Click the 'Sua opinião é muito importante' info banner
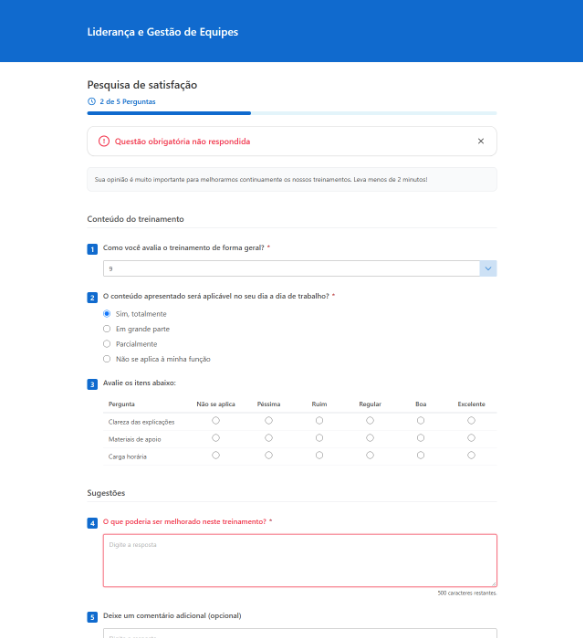The height and width of the screenshot is (638, 583). tap(292, 179)
